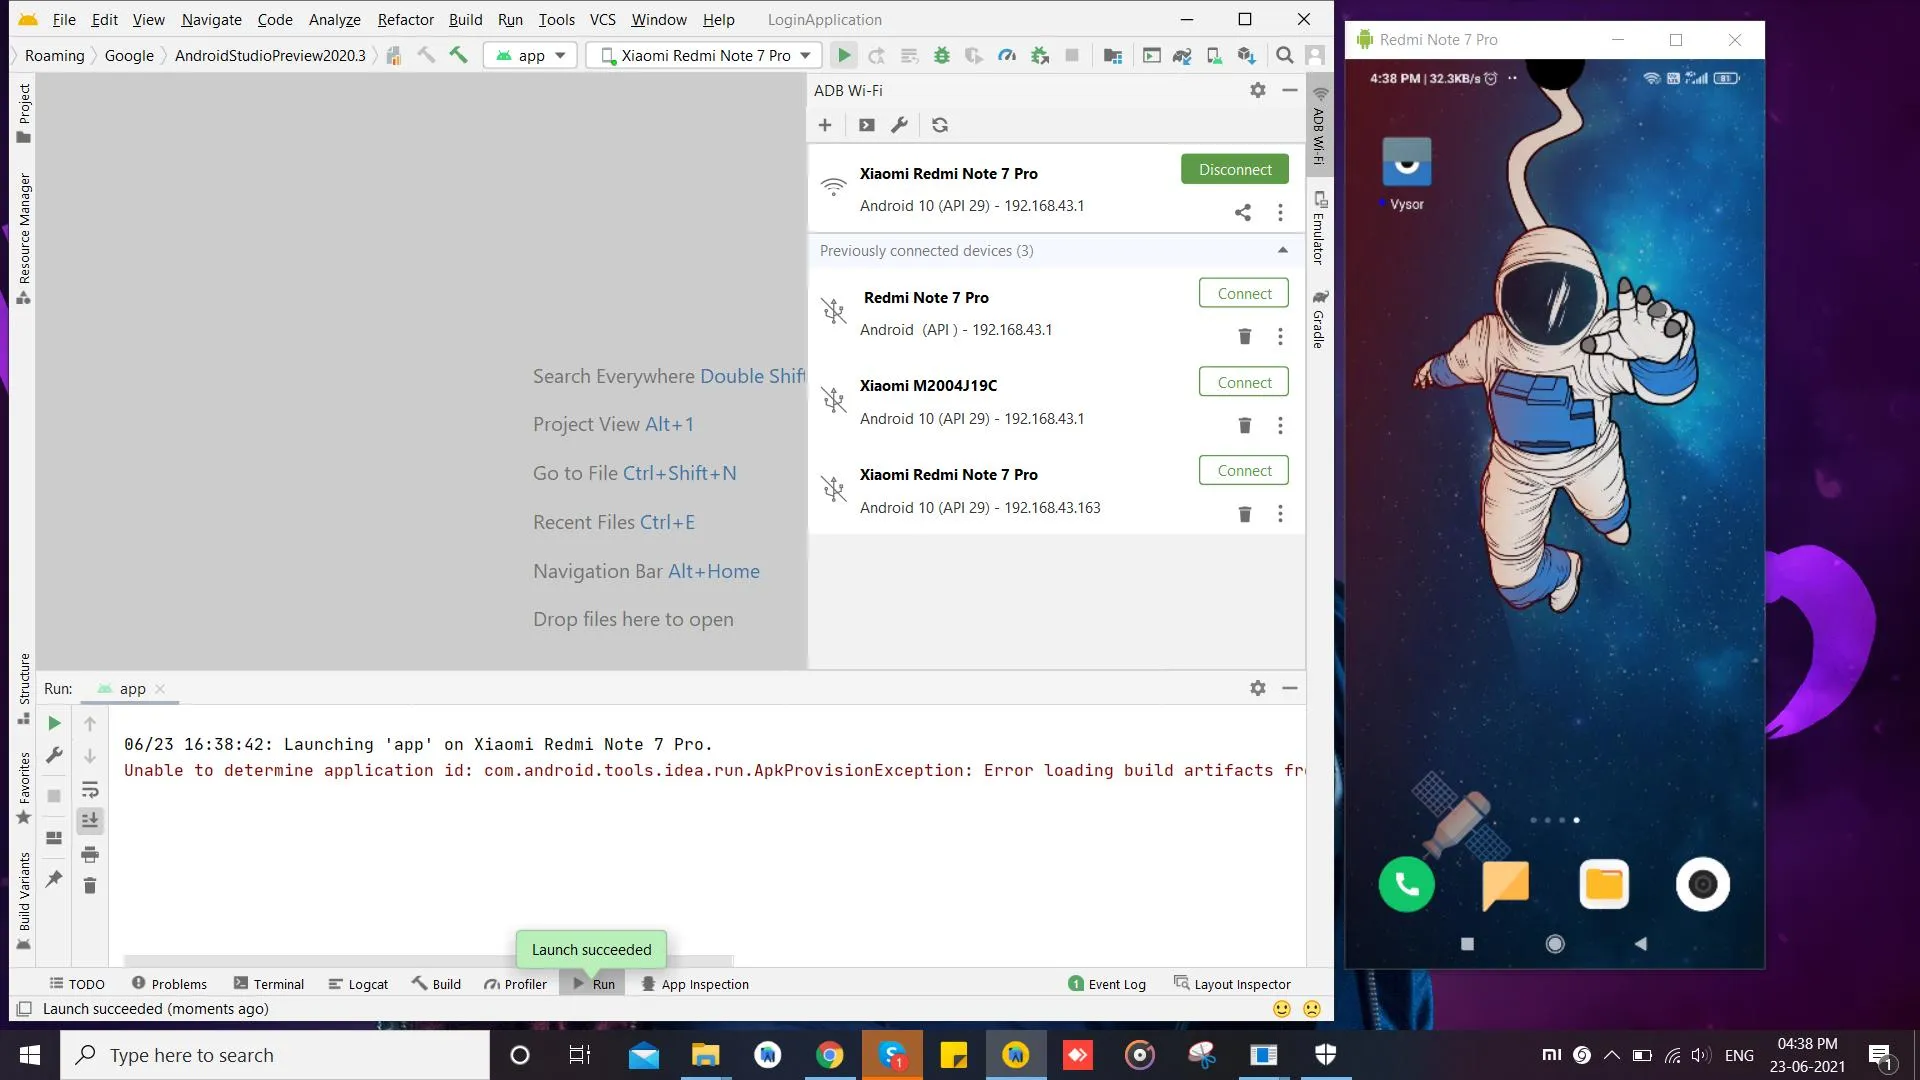The height and width of the screenshot is (1080, 1920).
Task: Connect to the Xiaomi M2004J19C device
Action: tap(1244, 382)
